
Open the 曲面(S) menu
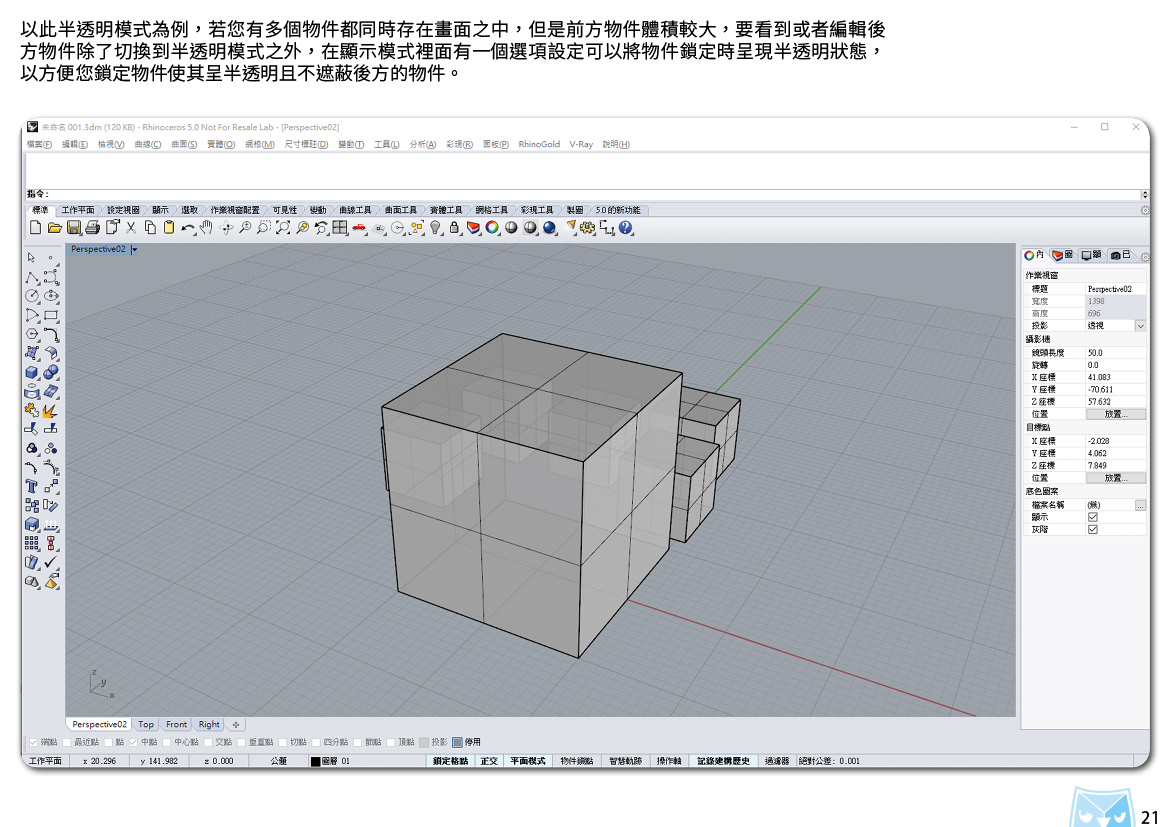184,145
